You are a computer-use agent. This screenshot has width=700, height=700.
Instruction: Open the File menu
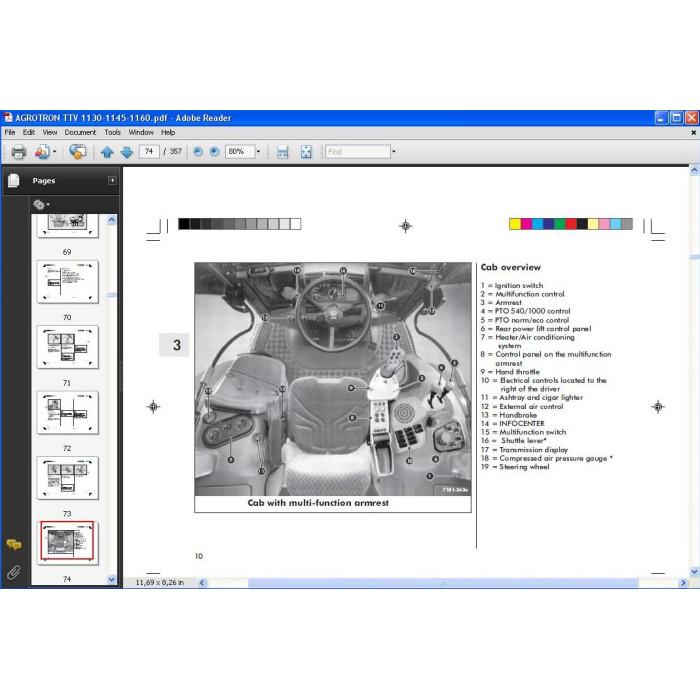tap(10, 132)
